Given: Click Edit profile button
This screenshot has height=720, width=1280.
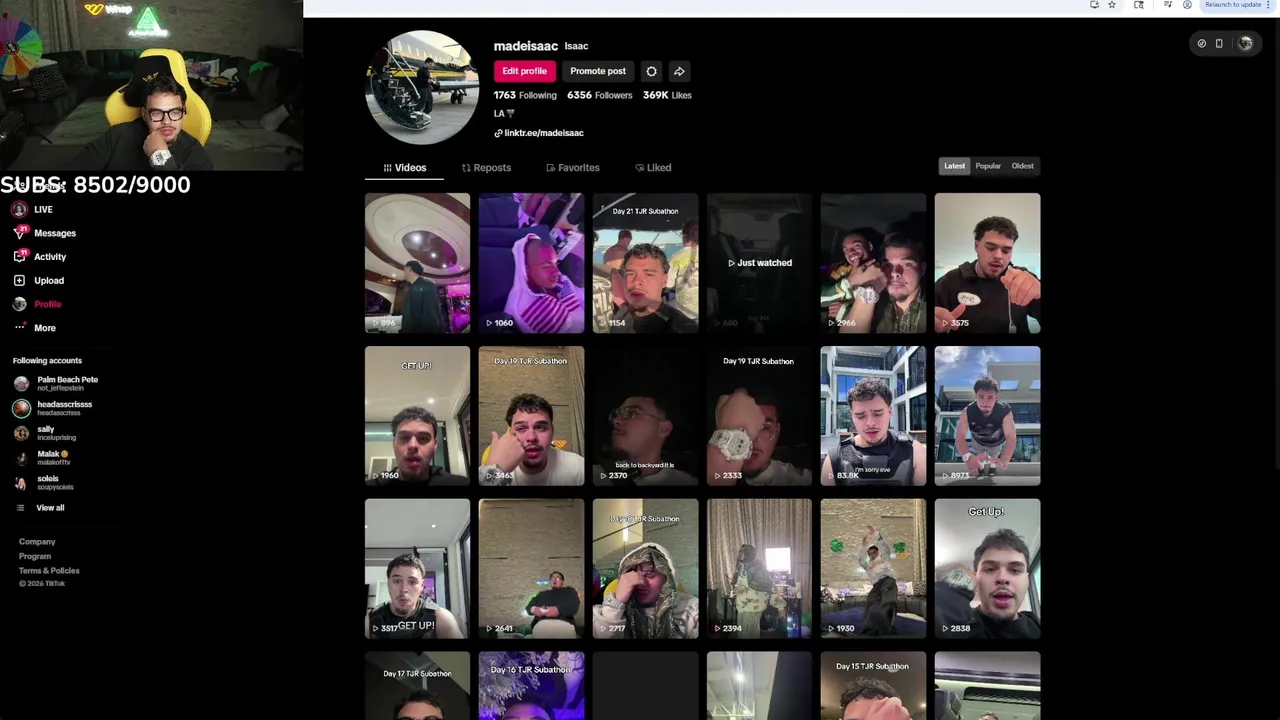Looking at the screenshot, I should 524,71.
